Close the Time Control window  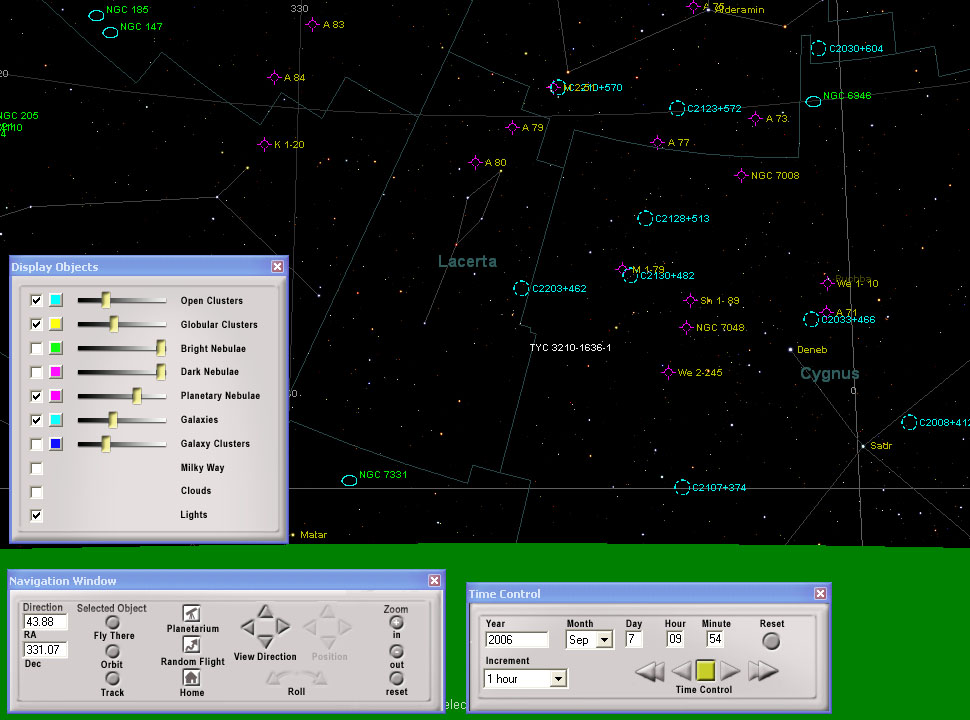click(x=820, y=594)
